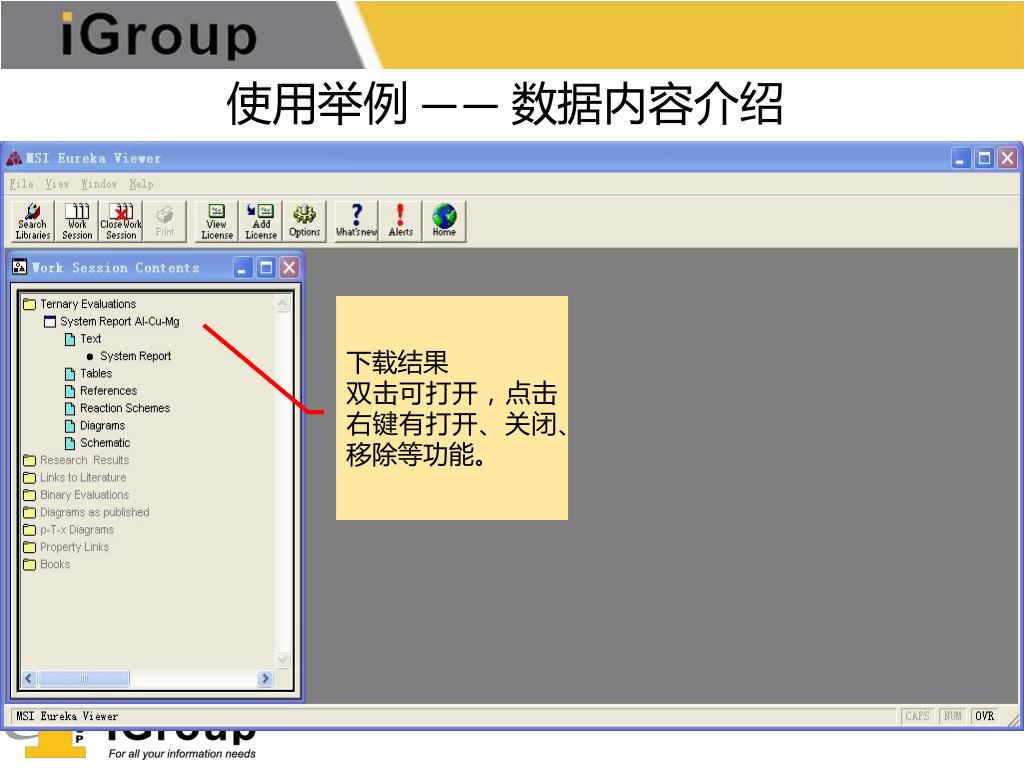This screenshot has width=1024, height=768.
Task: Select the Binary Evaluations folder
Action: pyautogui.click(x=84, y=495)
